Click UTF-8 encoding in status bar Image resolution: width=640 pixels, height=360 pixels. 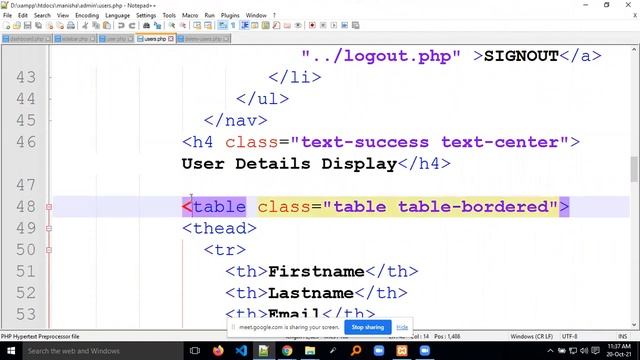pos(569,336)
